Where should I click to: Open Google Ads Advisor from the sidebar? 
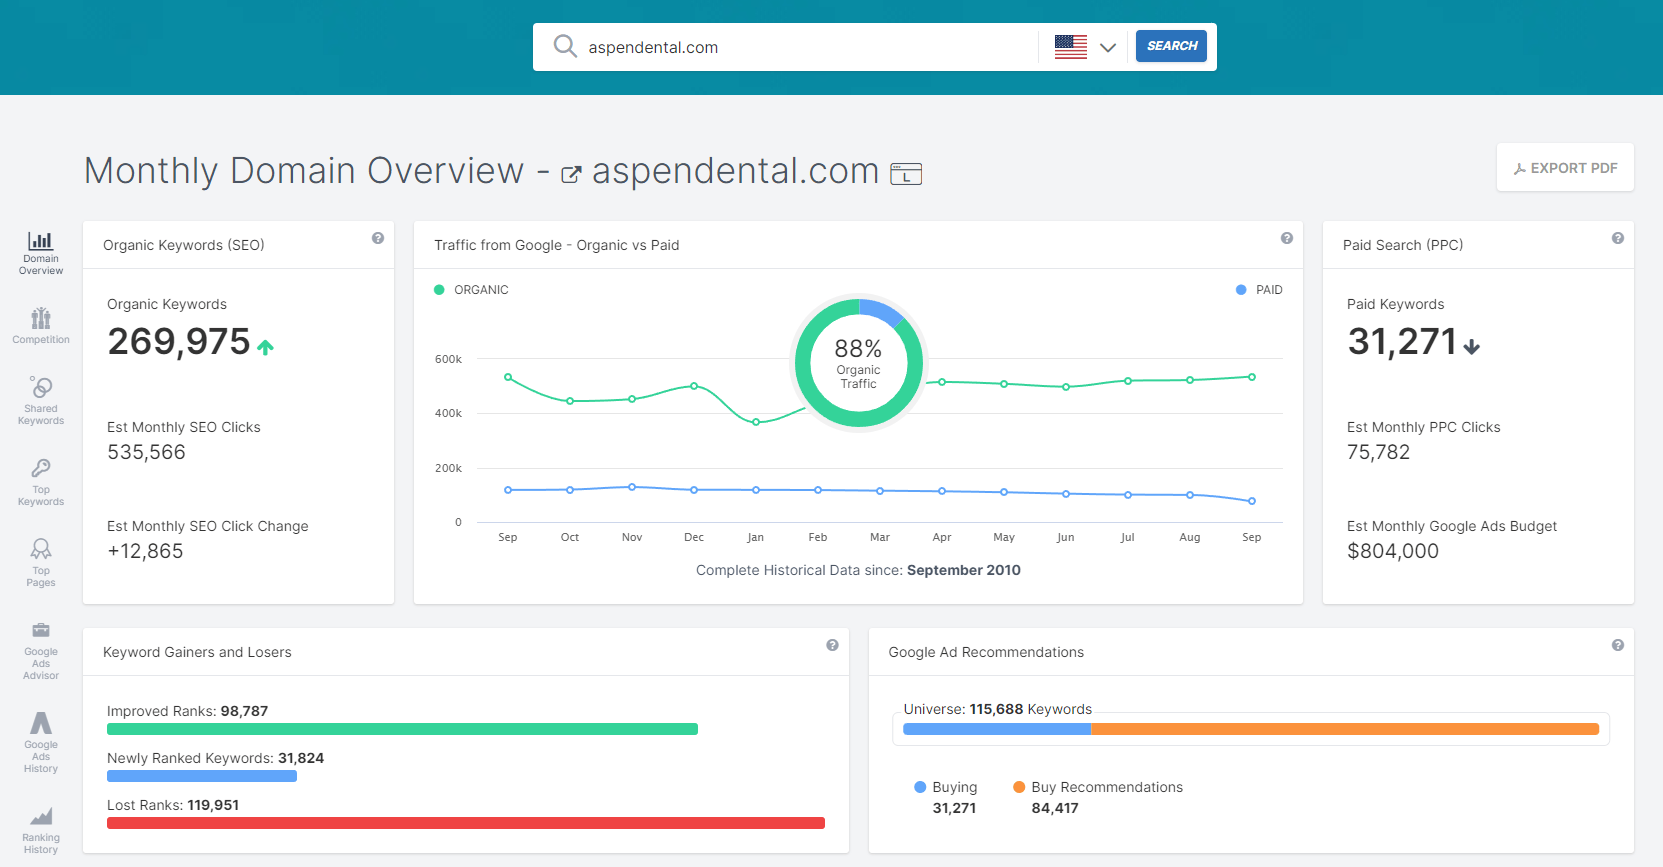41,650
